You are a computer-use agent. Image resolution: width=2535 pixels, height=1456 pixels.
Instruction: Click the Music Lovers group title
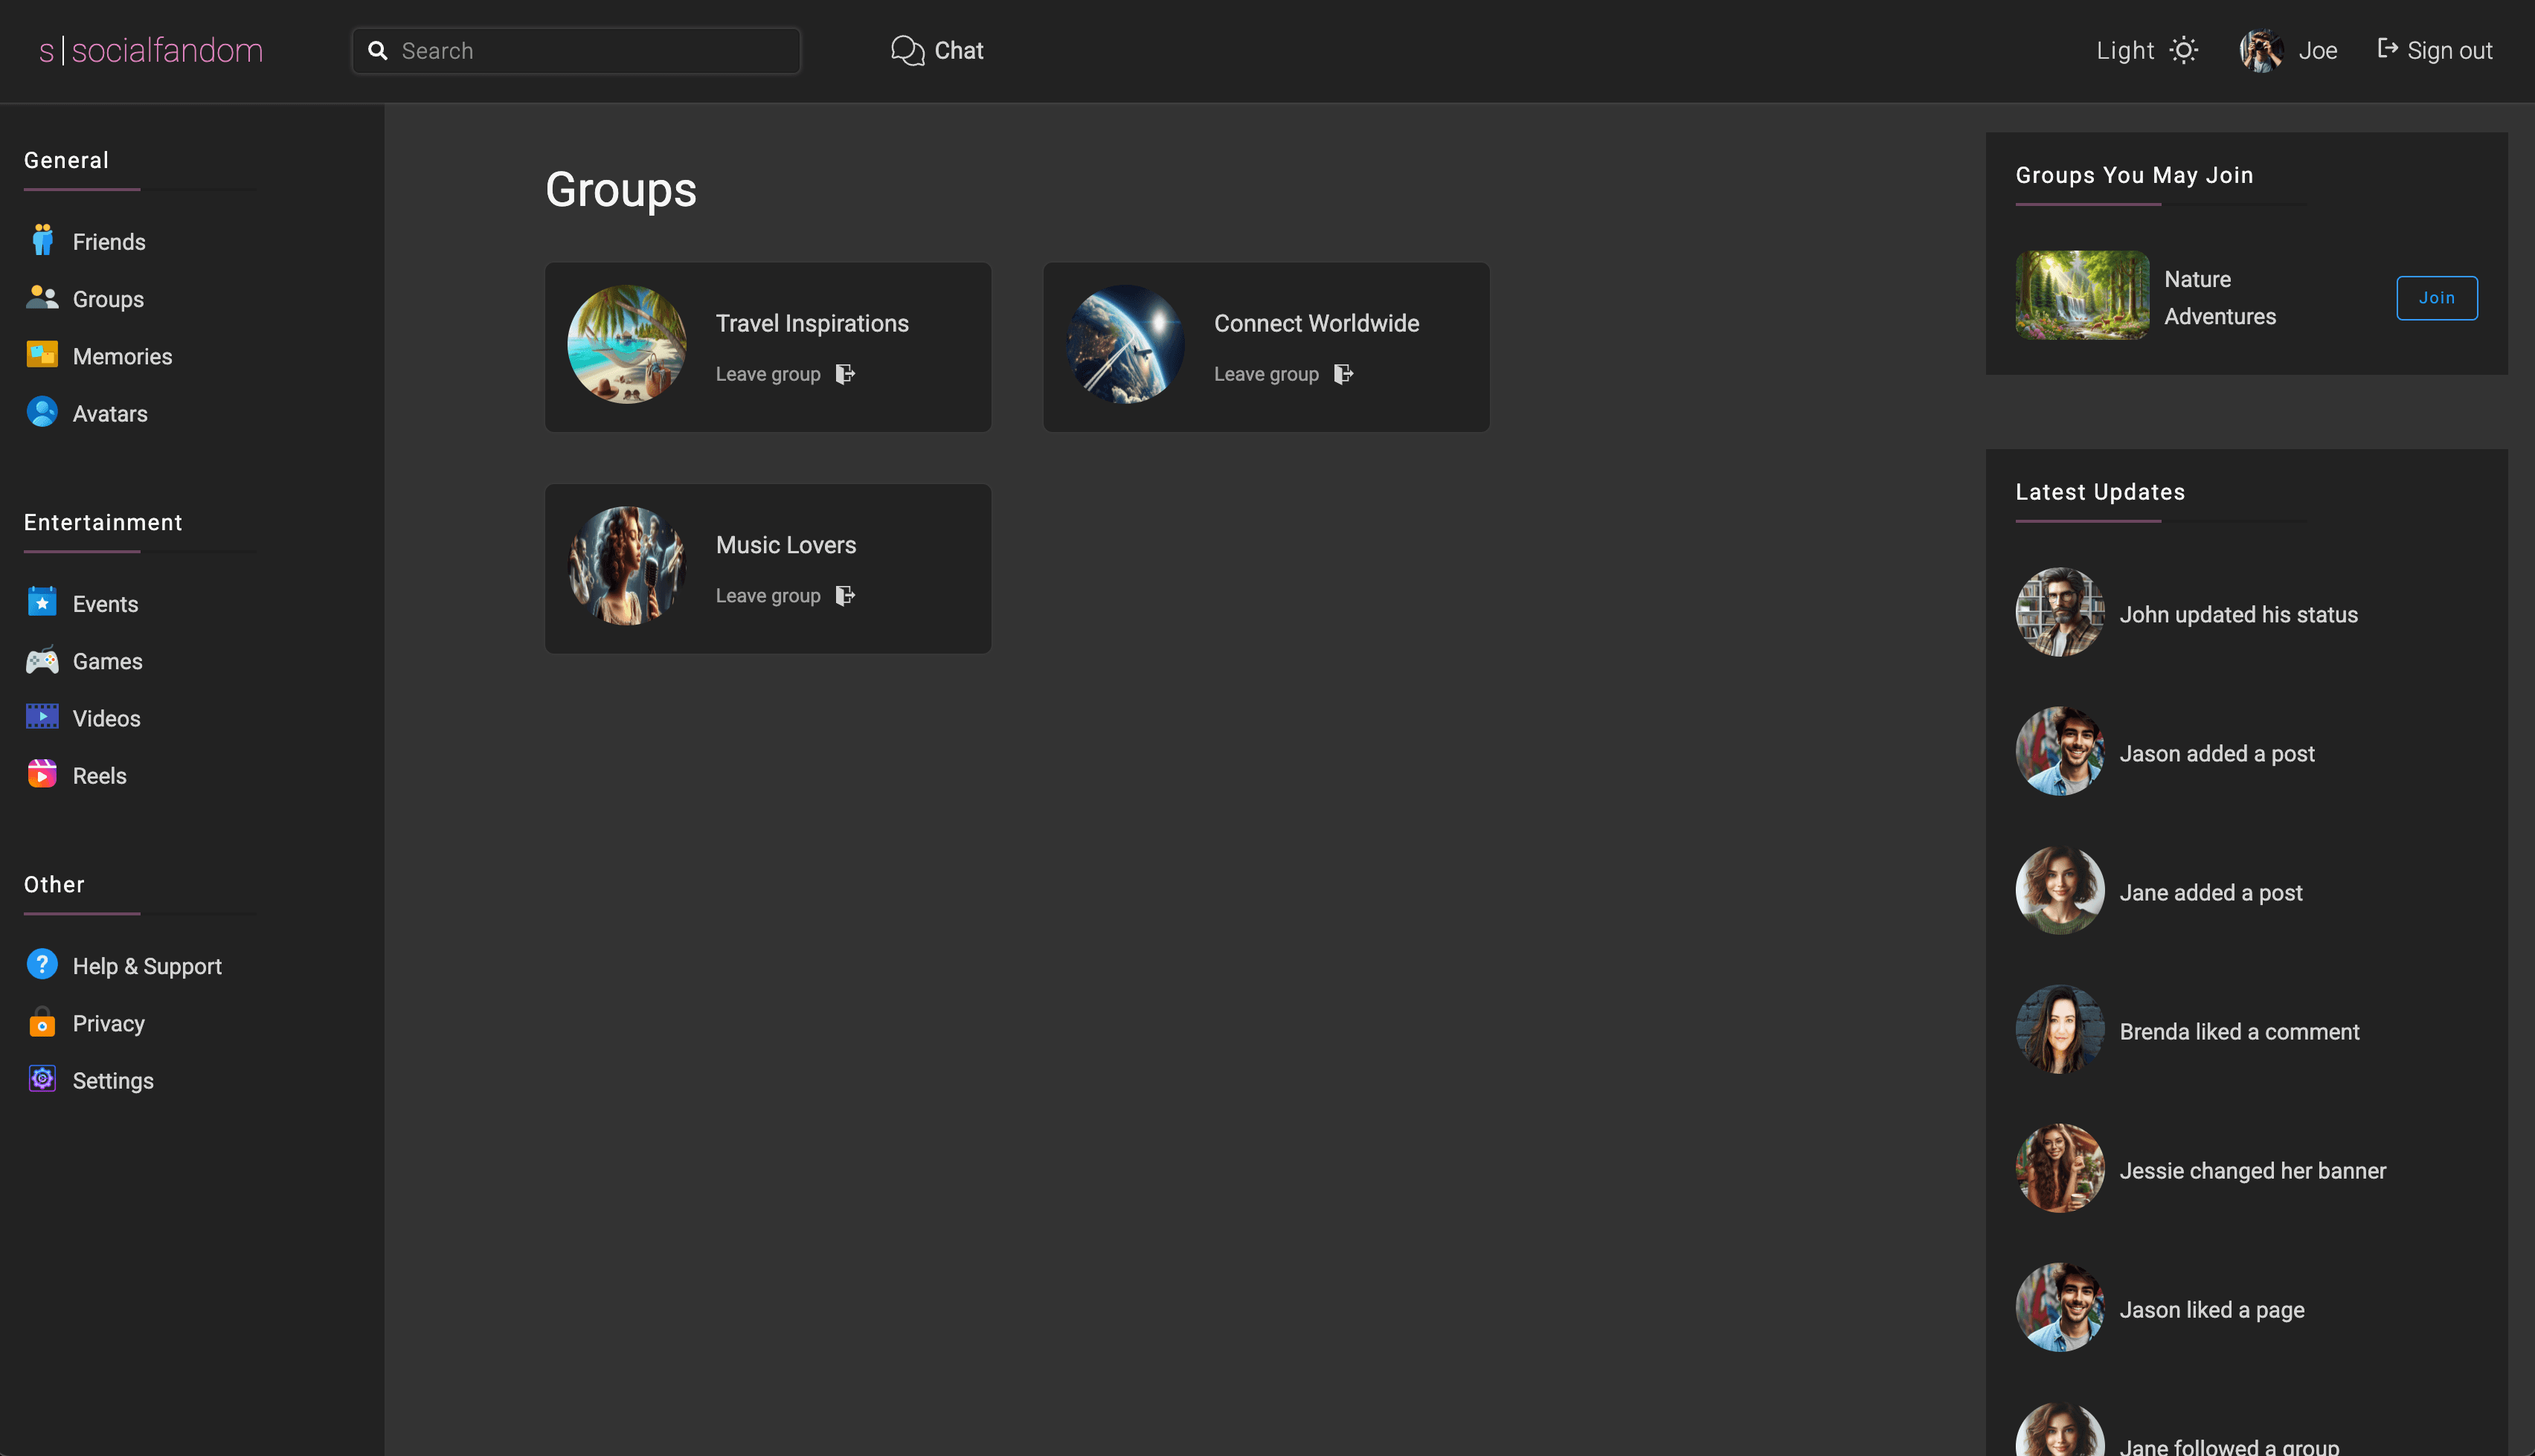coord(786,545)
